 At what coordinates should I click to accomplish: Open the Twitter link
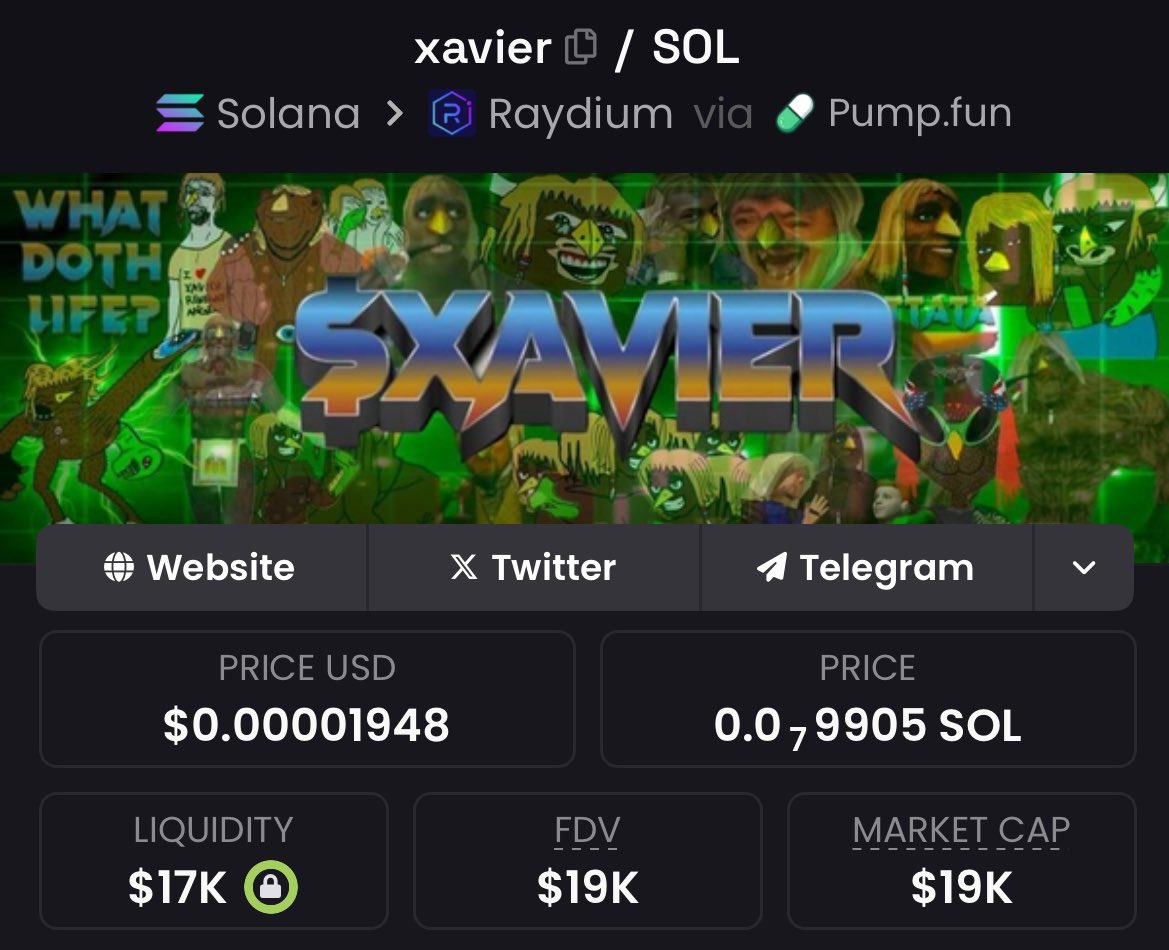coord(534,567)
